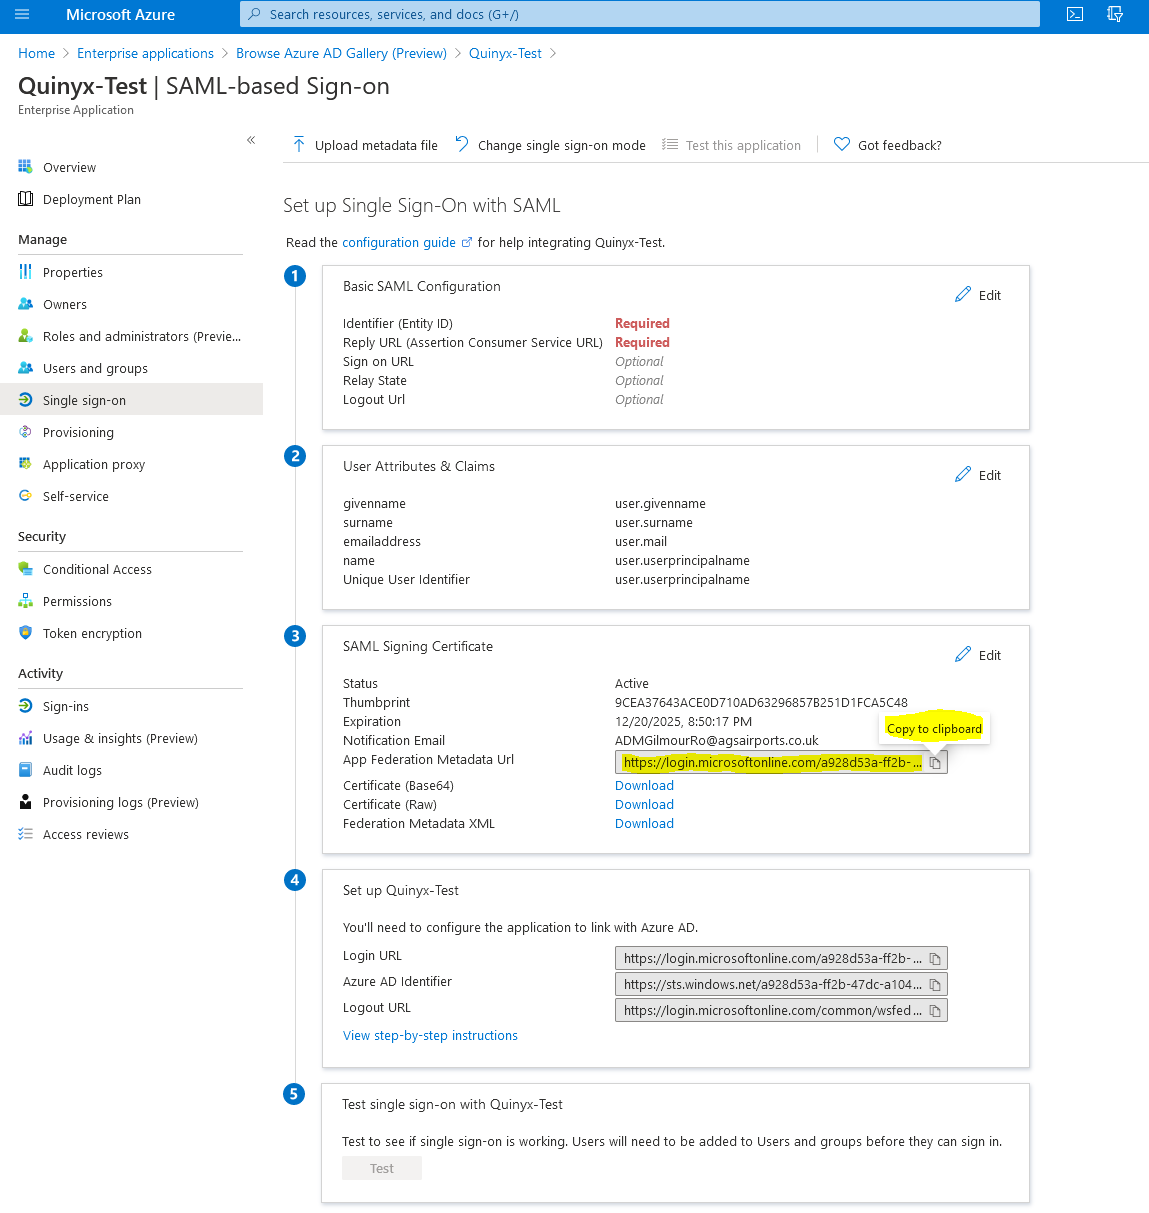Click the Logout URL field

coord(781,1011)
